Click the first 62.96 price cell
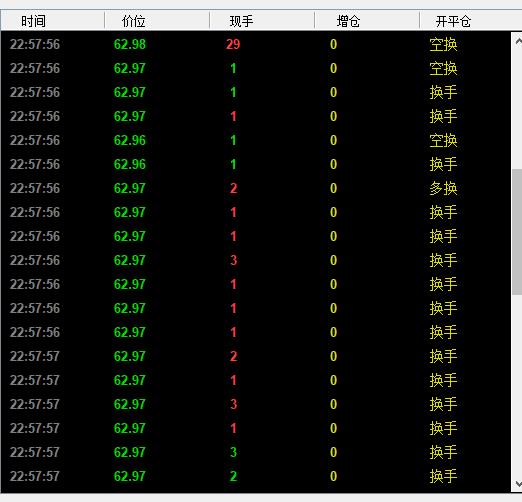Screen dimensions: 522x502 (x=130, y=140)
